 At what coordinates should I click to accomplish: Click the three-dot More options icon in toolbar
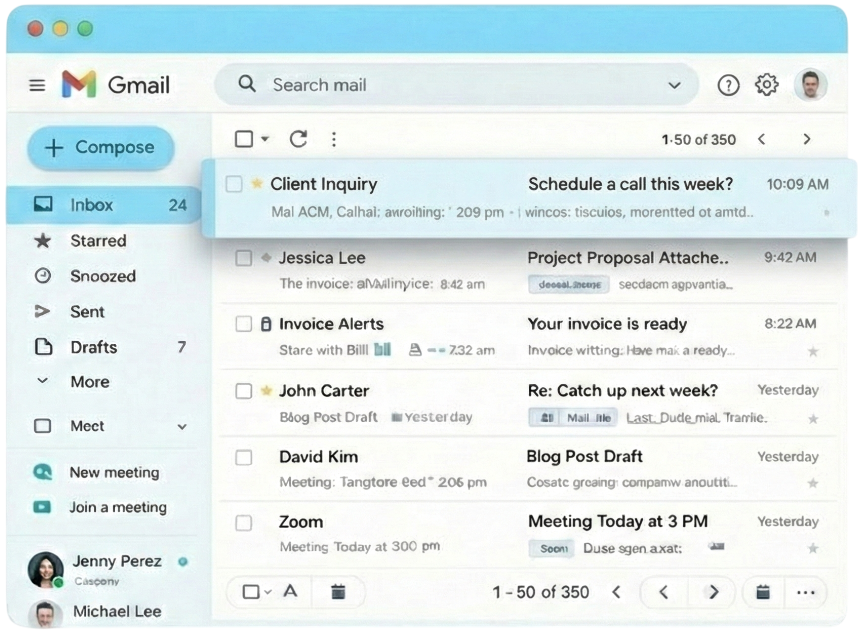point(334,139)
